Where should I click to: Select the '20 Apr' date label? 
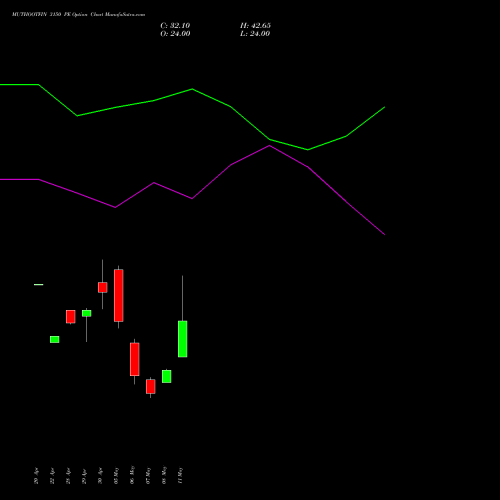pyautogui.click(x=36, y=476)
